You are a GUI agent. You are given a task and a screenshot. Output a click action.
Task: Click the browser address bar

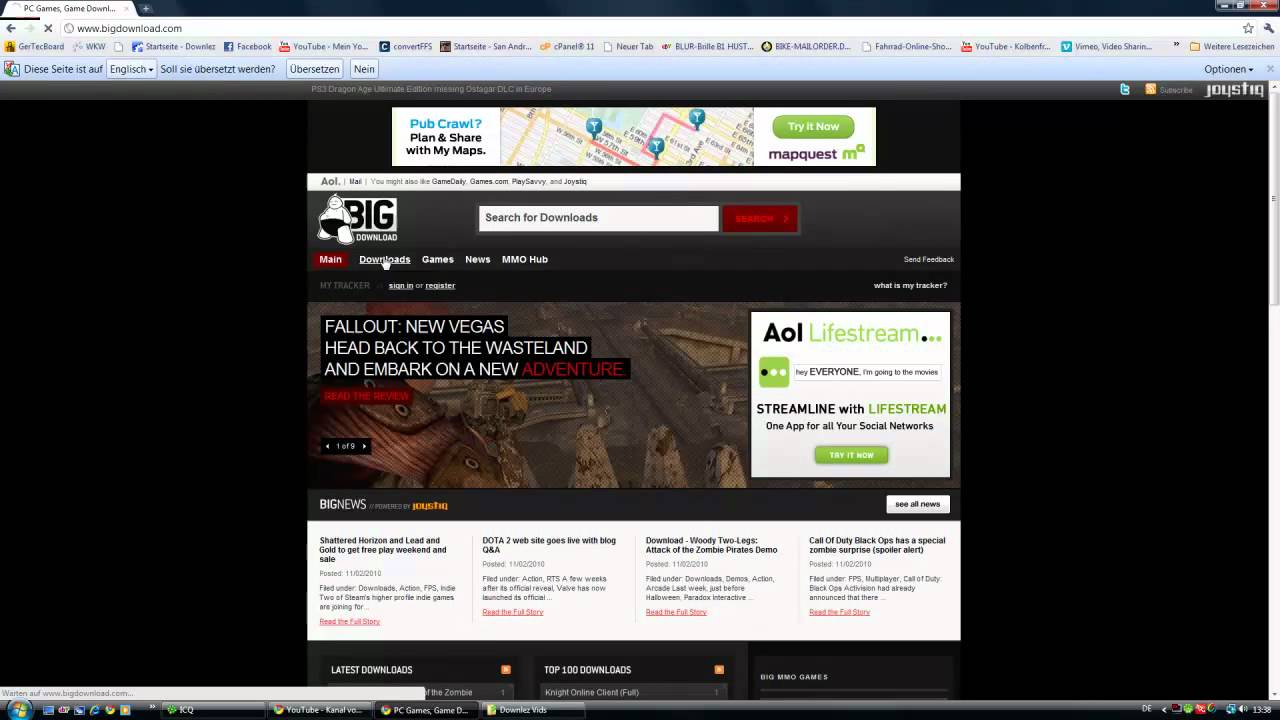click(x=650, y=28)
